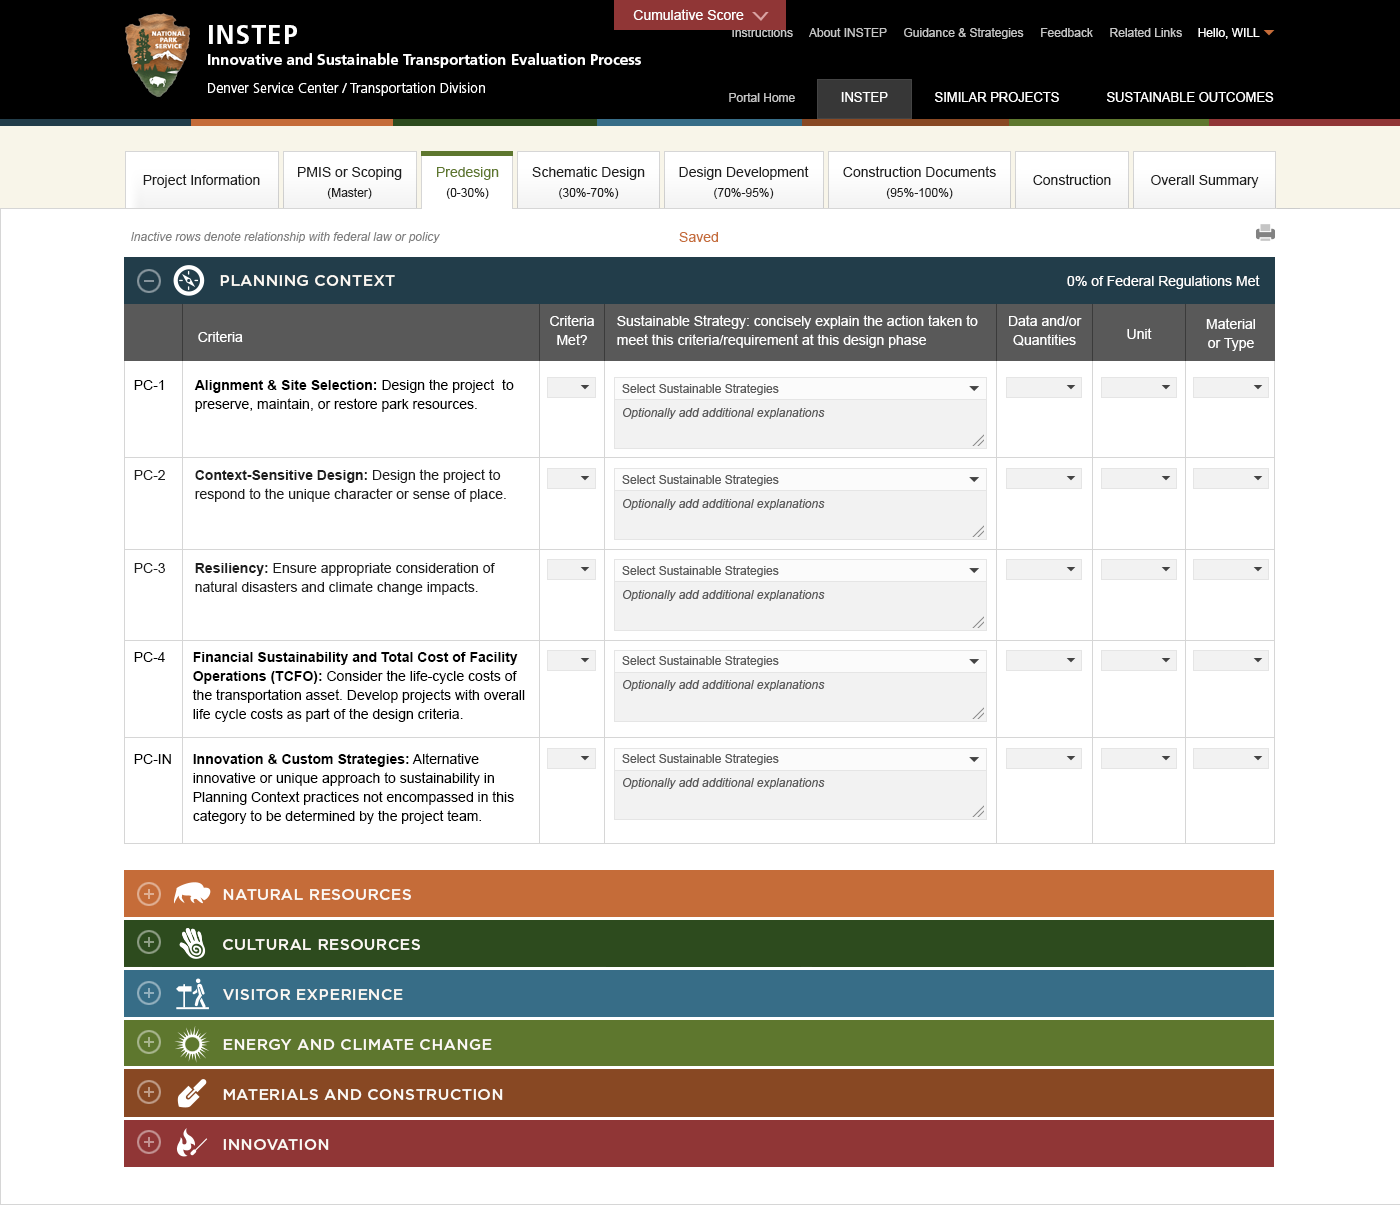
Task: Click the paintbrush icon for Materials and Construction
Action: (x=191, y=1093)
